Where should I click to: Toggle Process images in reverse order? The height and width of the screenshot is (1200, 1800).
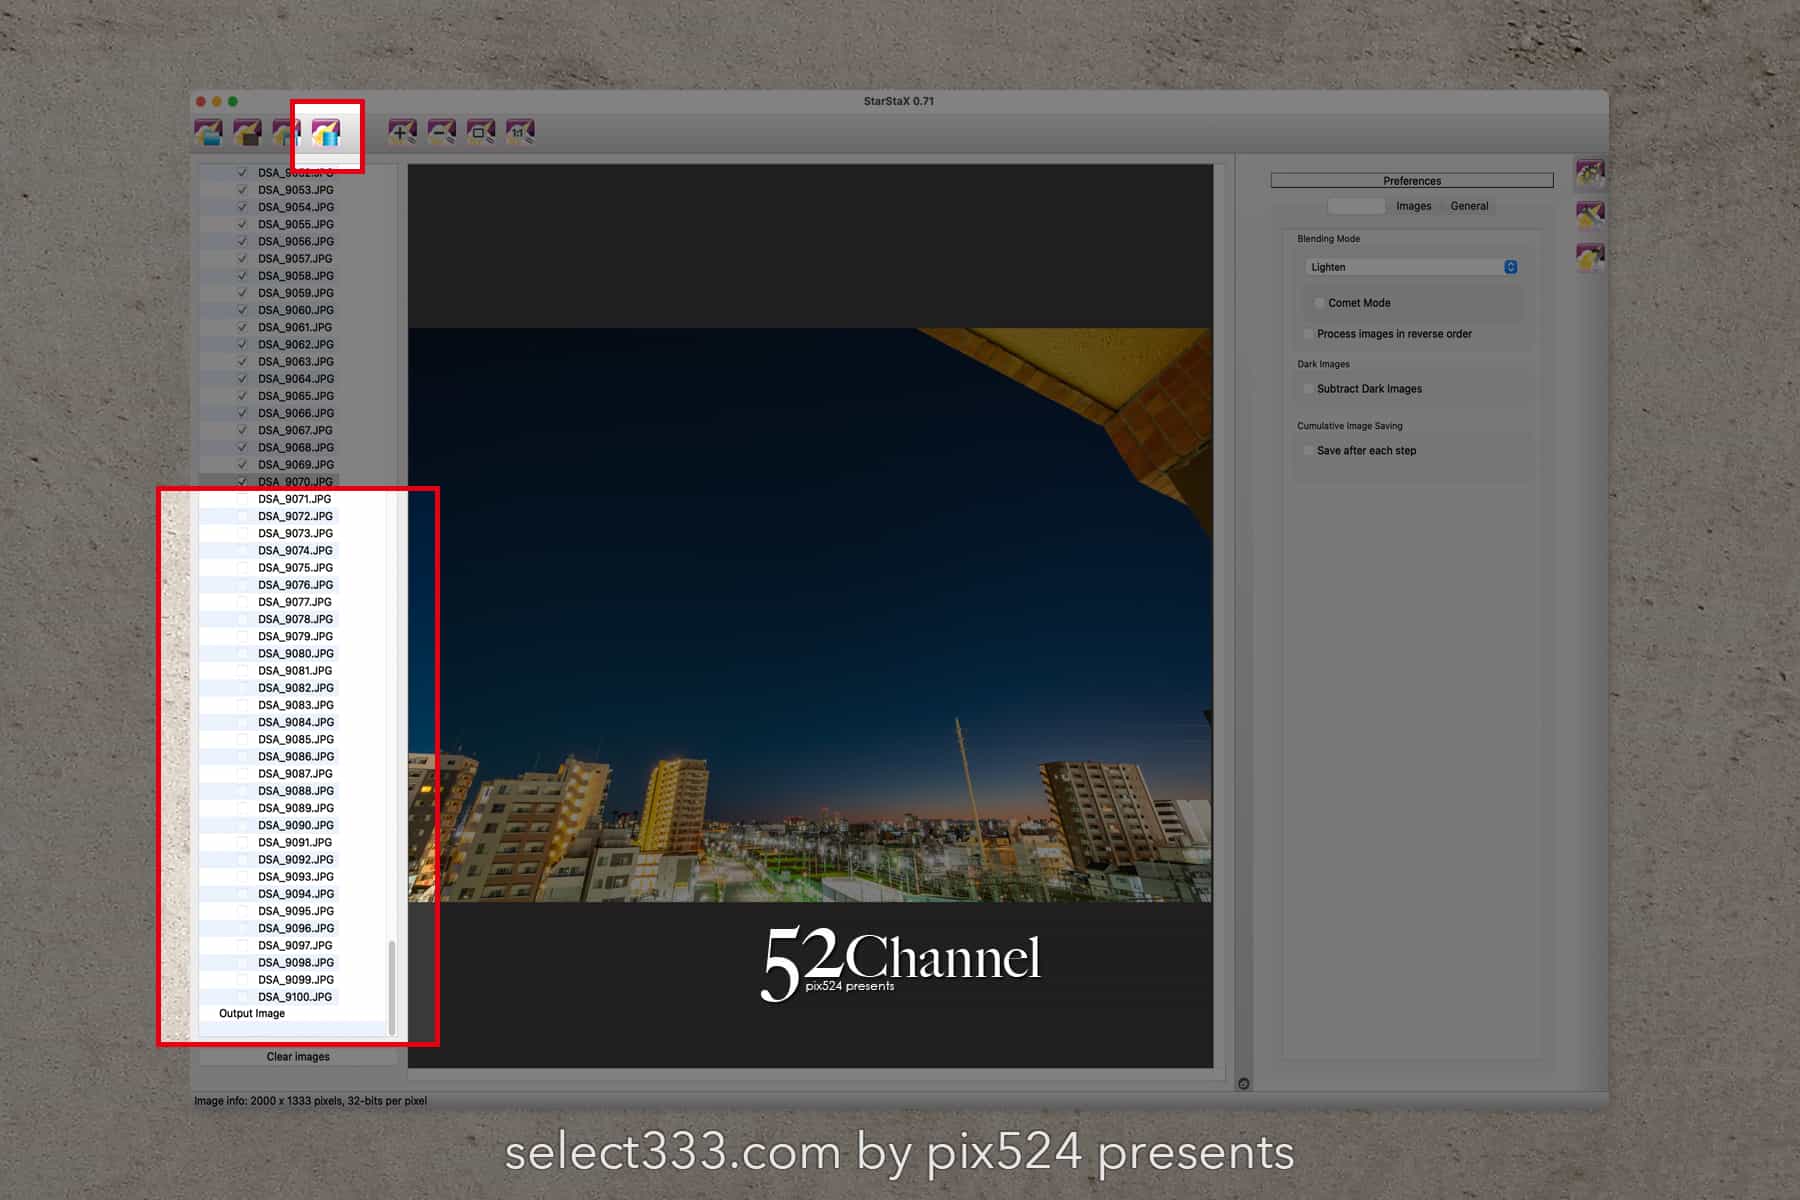(1308, 334)
